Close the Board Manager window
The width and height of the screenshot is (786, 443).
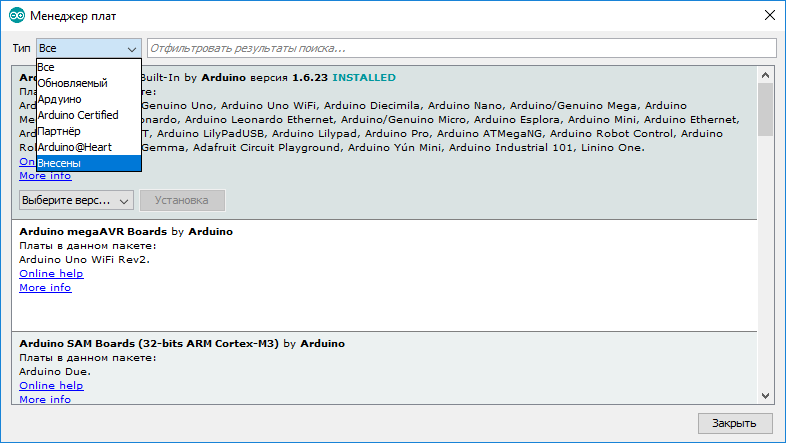point(769,16)
